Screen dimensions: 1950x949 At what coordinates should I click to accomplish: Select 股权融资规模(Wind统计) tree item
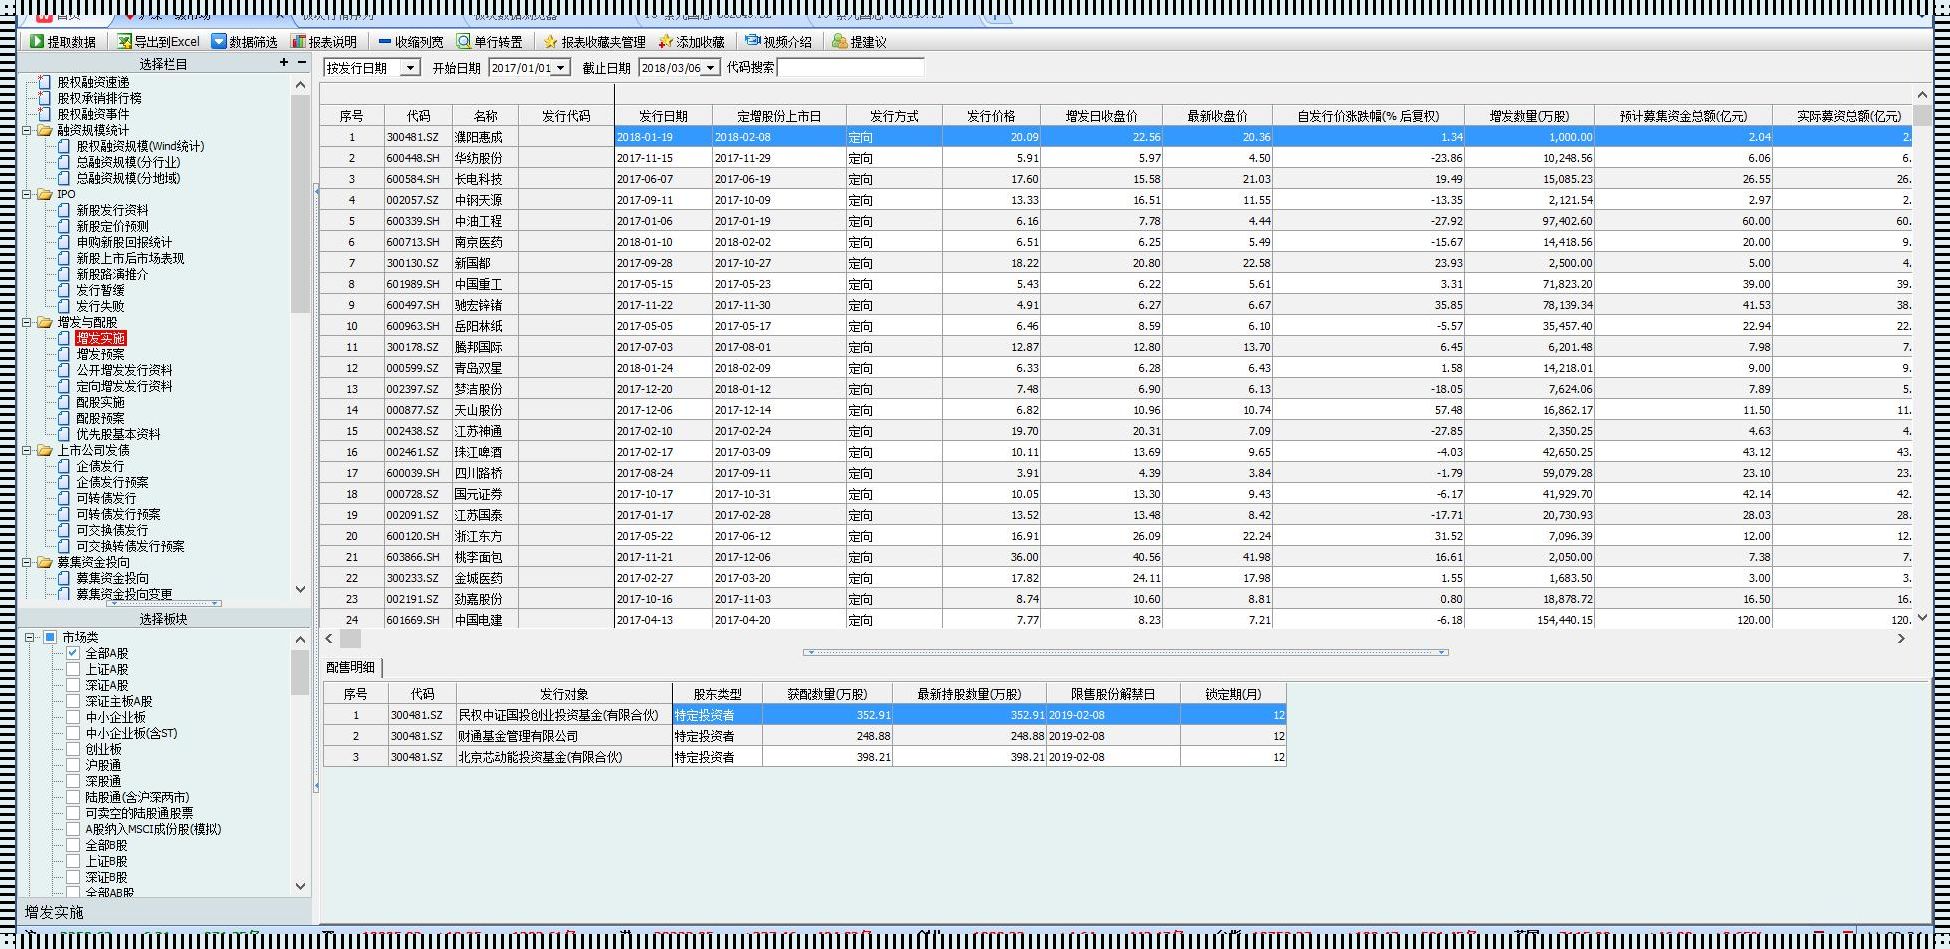[140, 146]
